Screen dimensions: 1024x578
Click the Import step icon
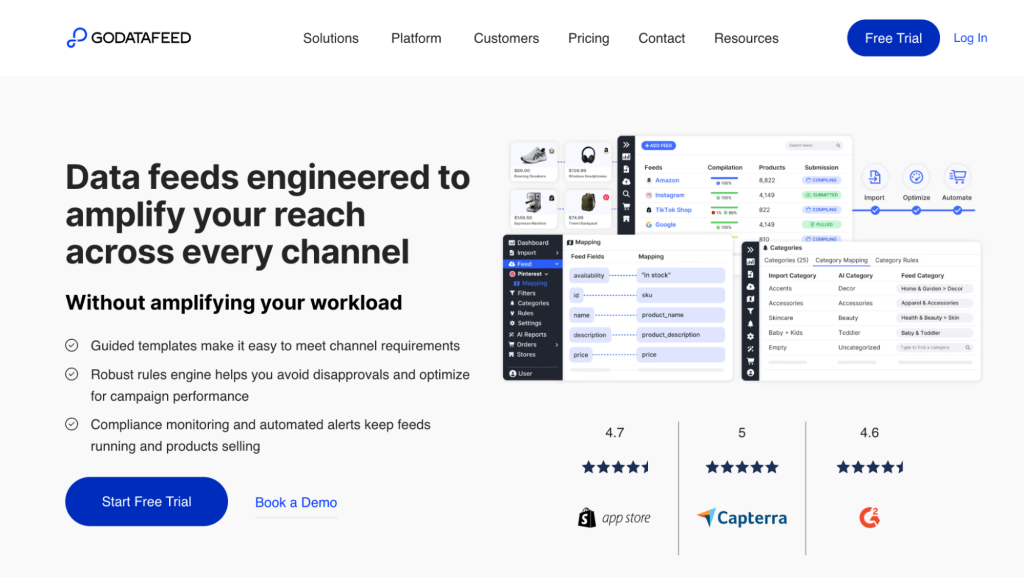(874, 177)
